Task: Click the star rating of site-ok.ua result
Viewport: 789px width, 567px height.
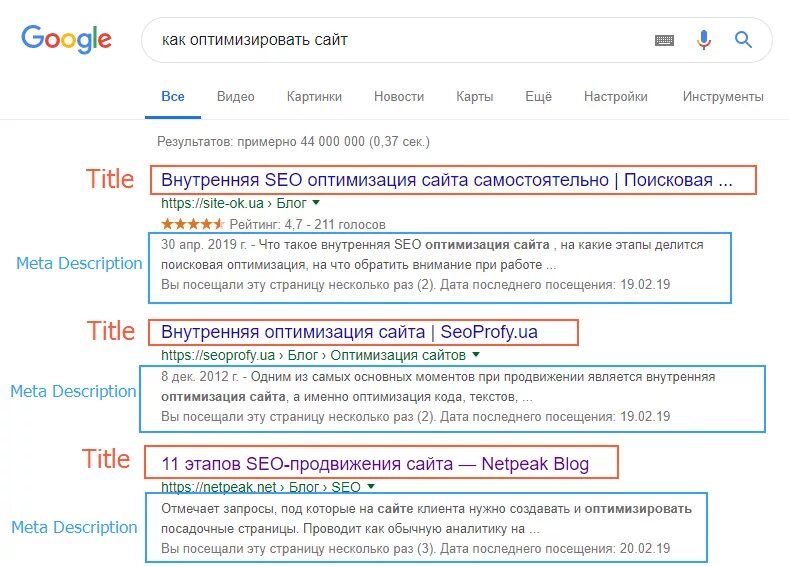Action: [x=192, y=224]
